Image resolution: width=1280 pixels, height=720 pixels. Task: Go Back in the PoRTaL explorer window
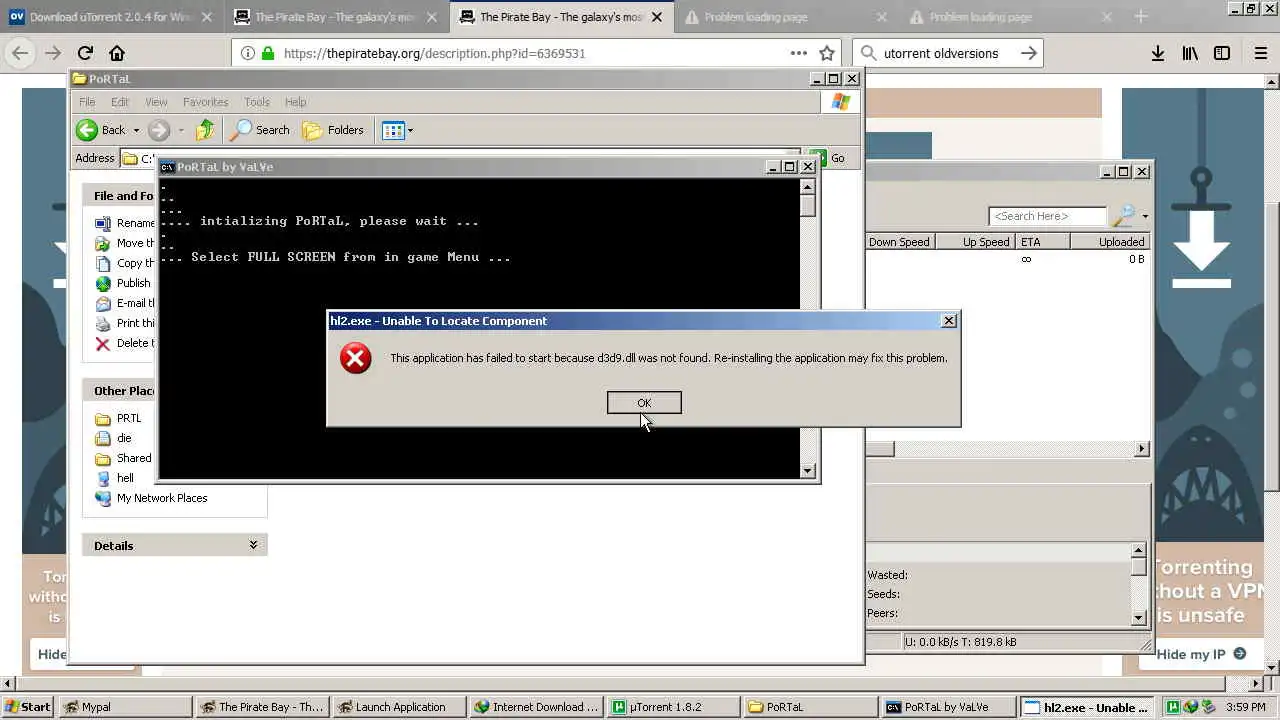101,130
